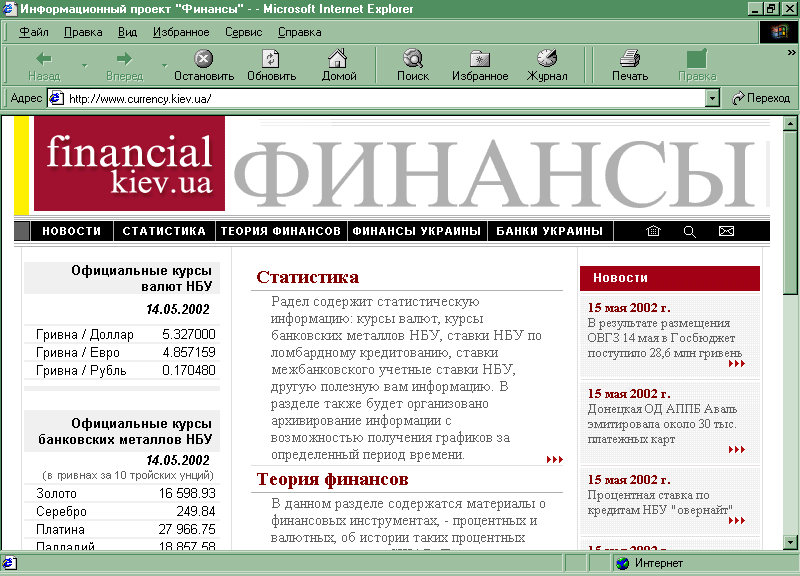Open the Избранное menu in menu bar
This screenshot has height=576, width=800.
tap(181, 32)
